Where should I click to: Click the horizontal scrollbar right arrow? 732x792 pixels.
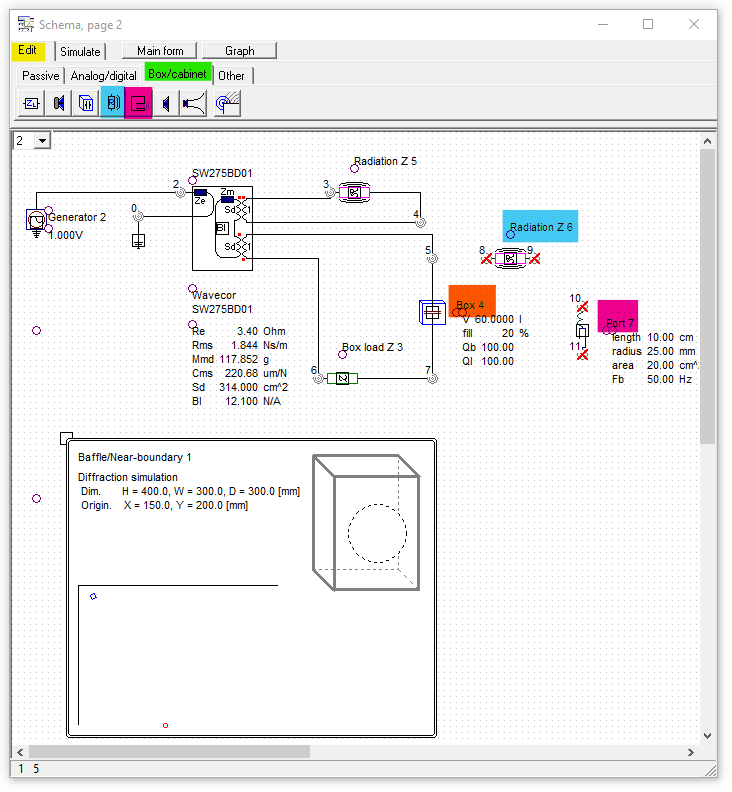[690, 752]
